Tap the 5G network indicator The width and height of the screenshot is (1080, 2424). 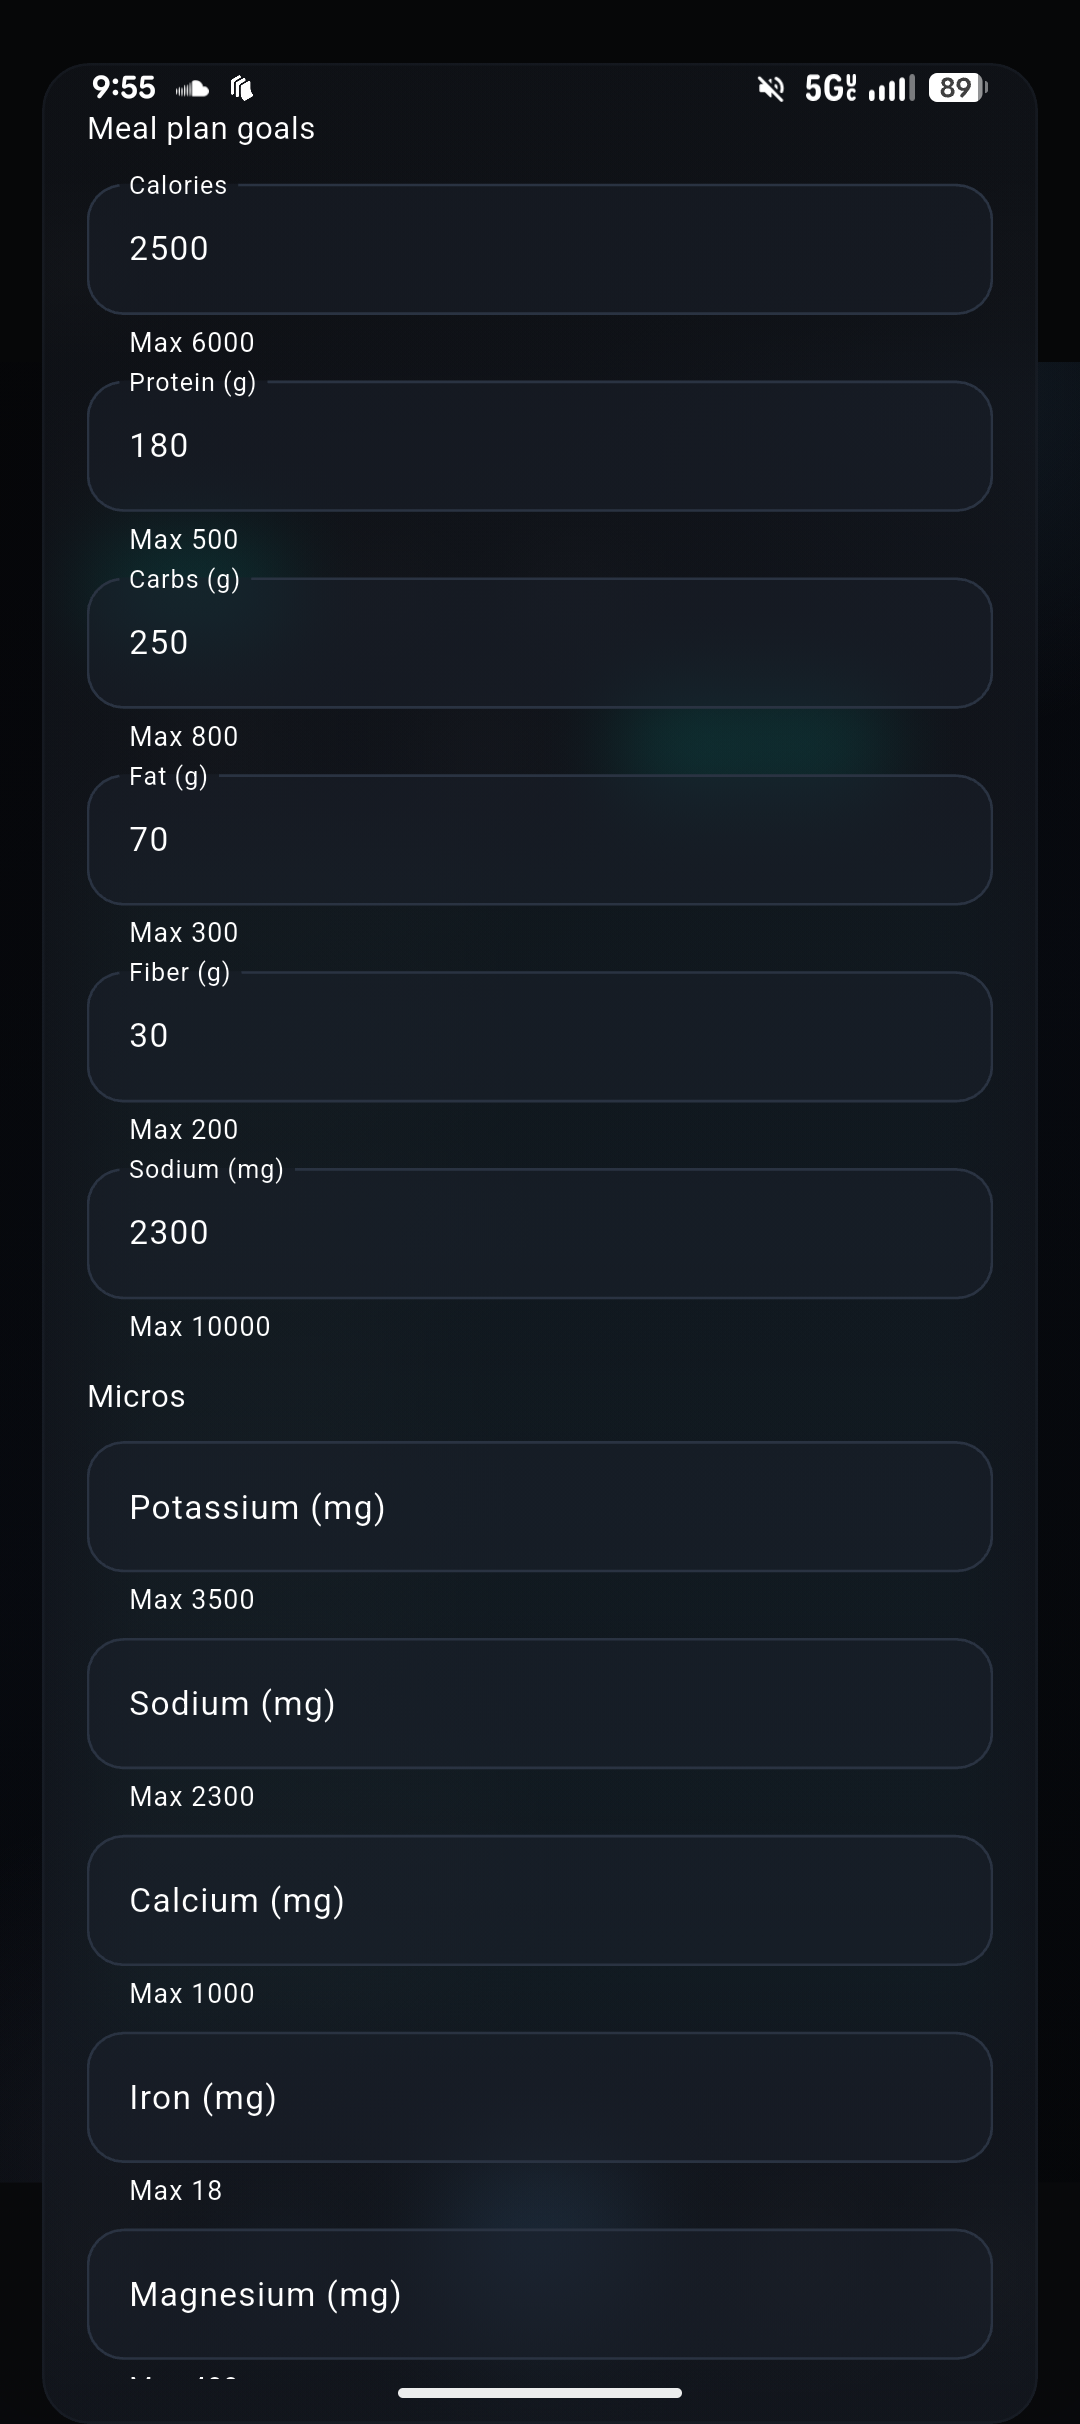pyautogui.click(x=830, y=89)
